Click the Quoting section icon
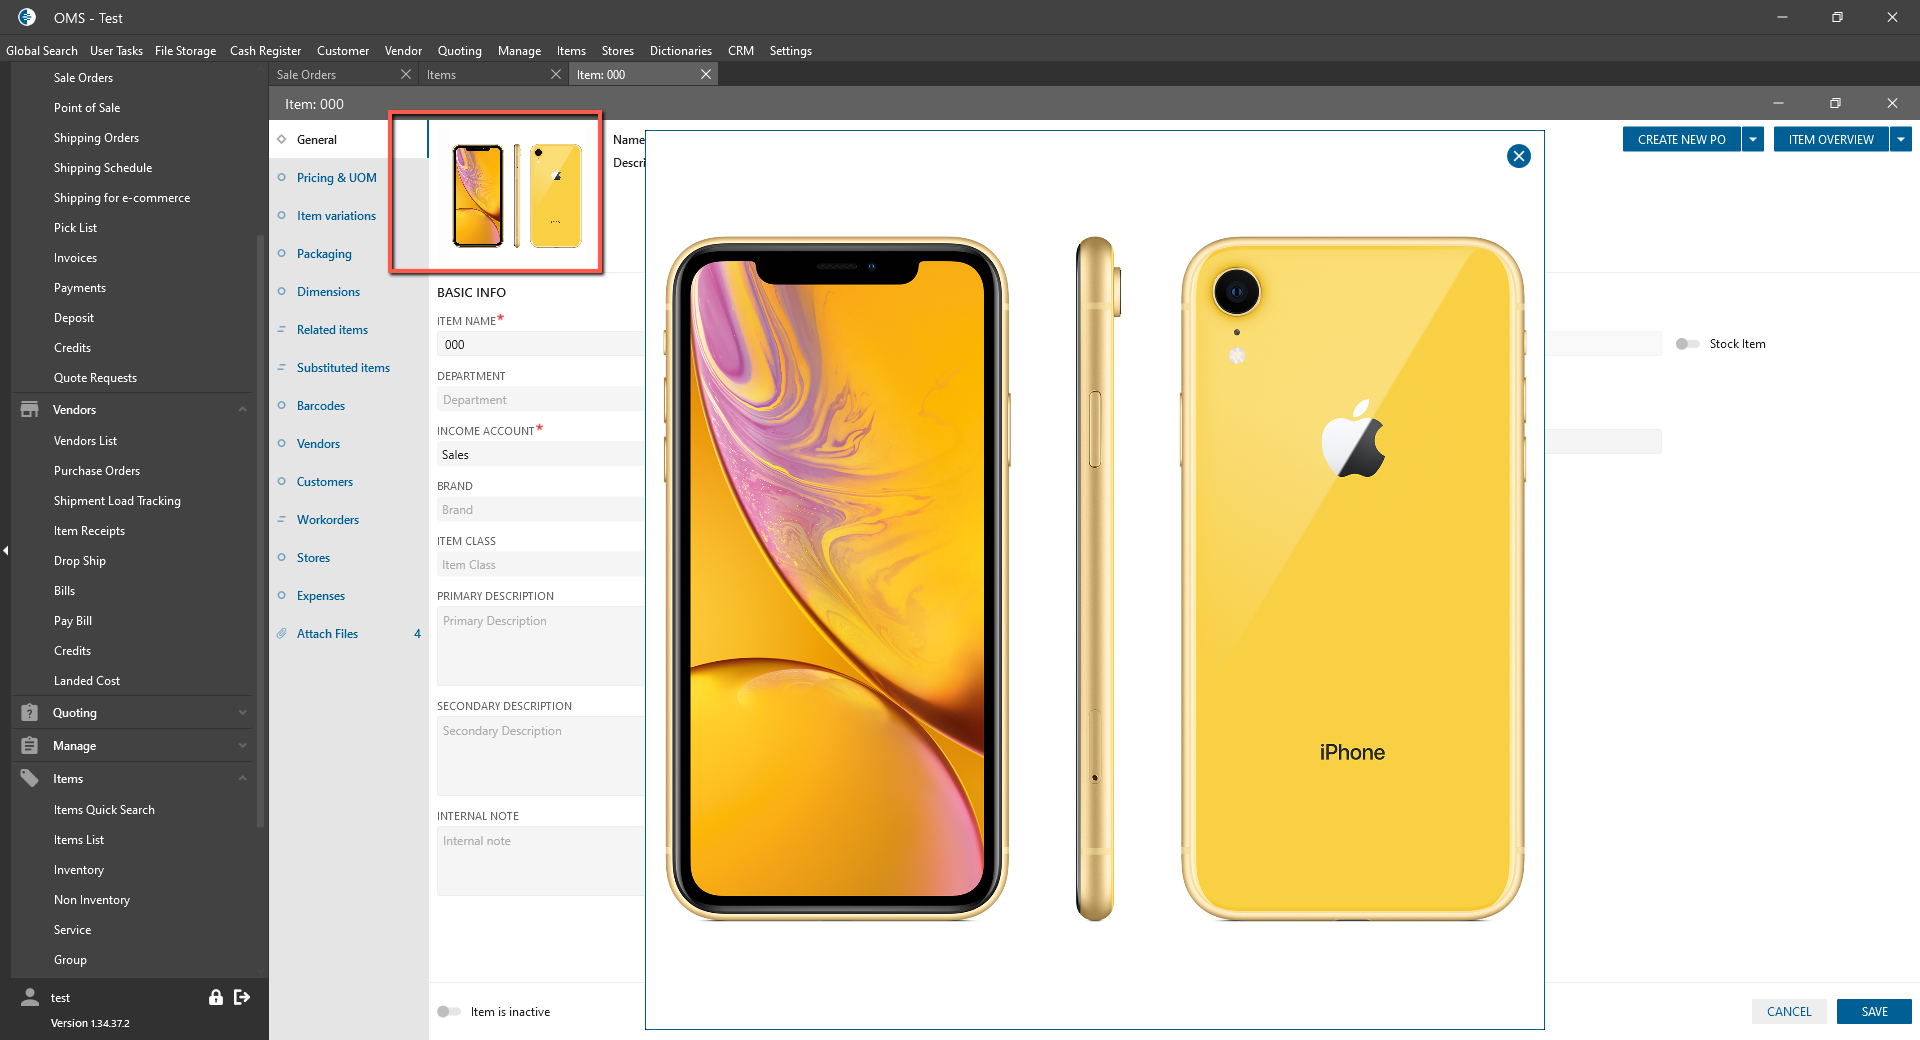This screenshot has height=1040, width=1920. tap(30, 712)
